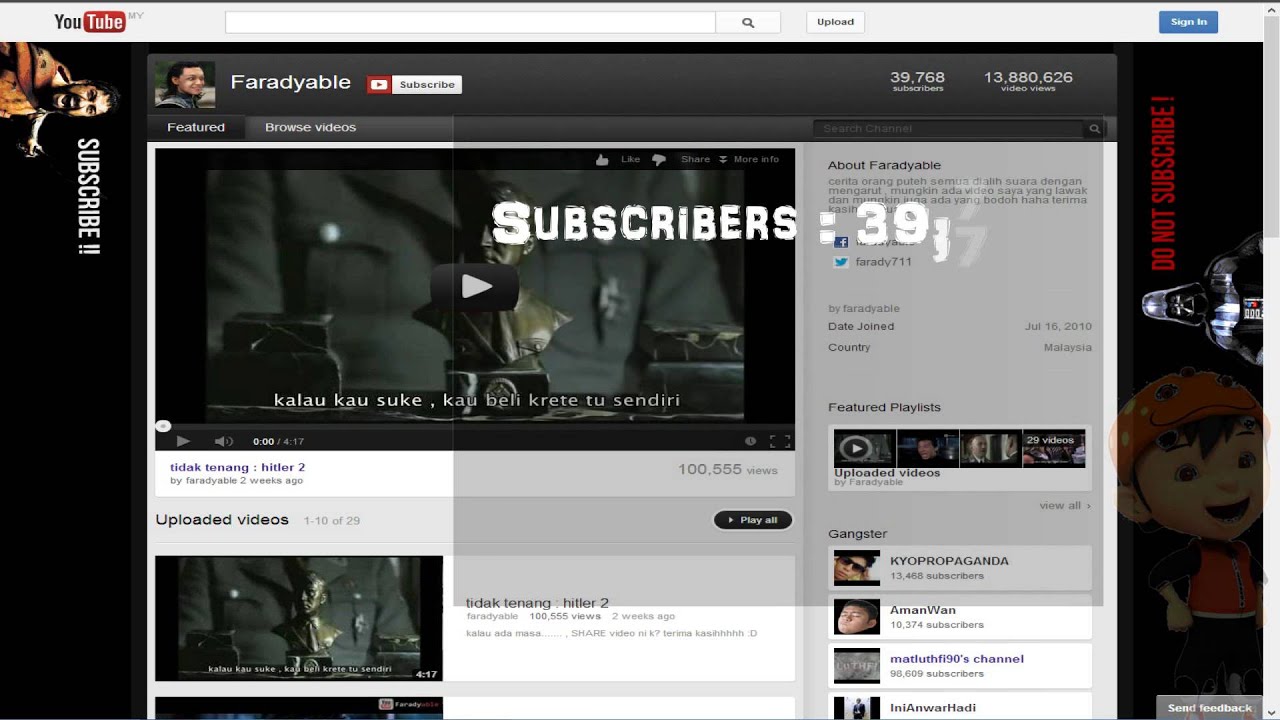Open IniAnwarHadi channel avatar
This screenshot has width=1280, height=720.
click(x=857, y=708)
